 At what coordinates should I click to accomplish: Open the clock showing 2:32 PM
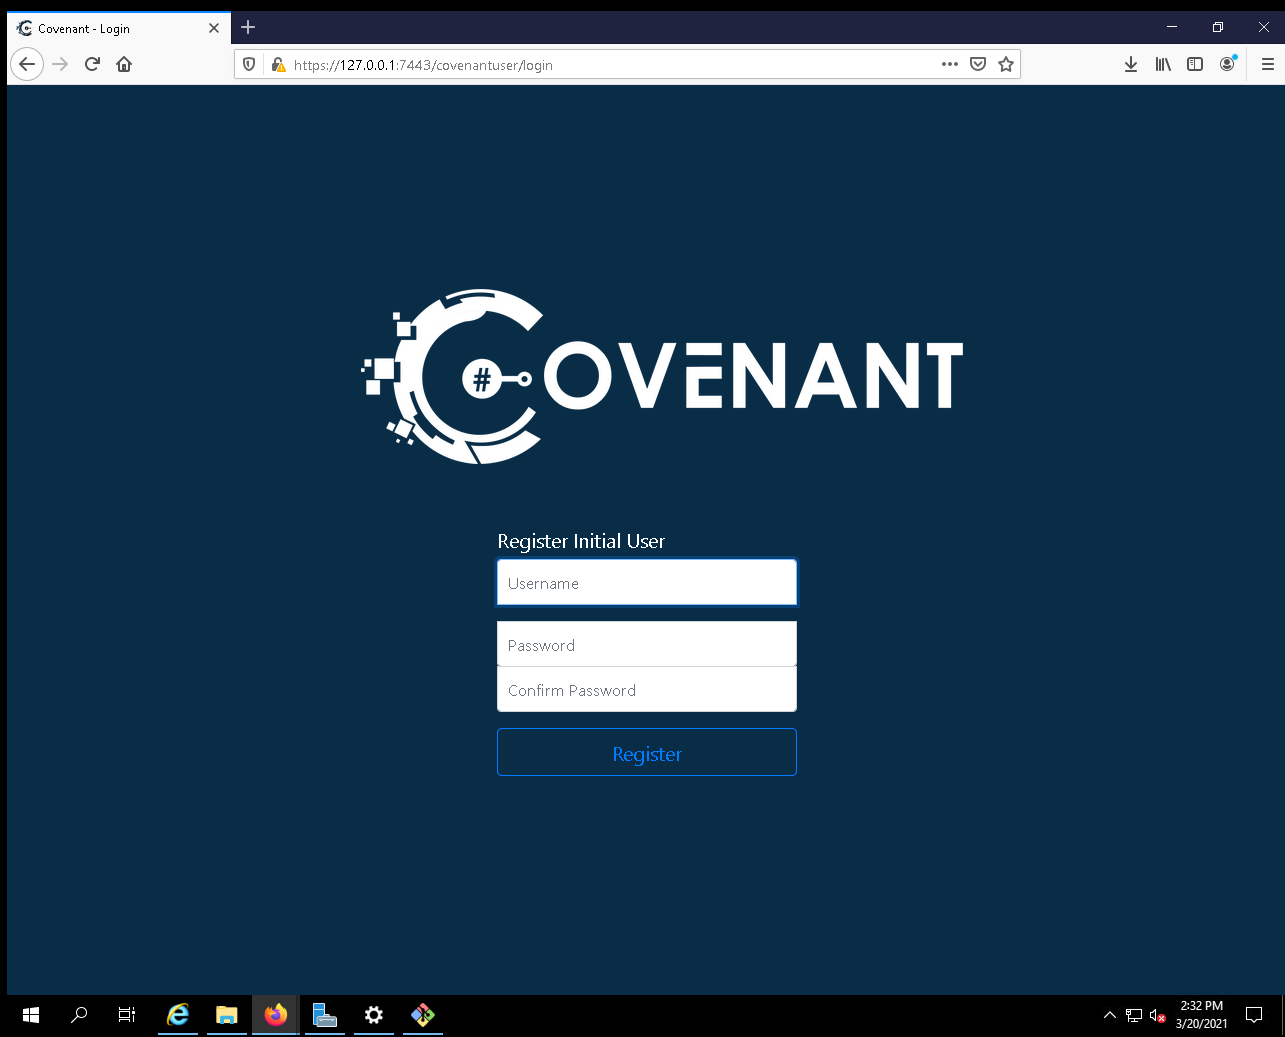tap(1201, 1015)
